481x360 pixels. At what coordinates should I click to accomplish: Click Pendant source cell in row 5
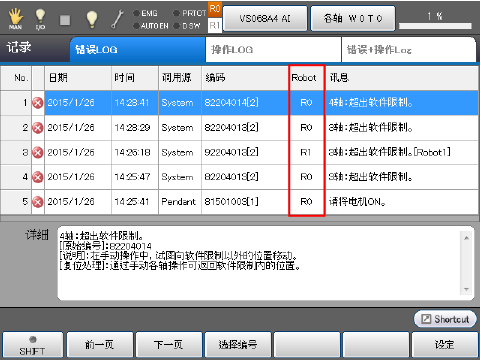pyautogui.click(x=180, y=202)
